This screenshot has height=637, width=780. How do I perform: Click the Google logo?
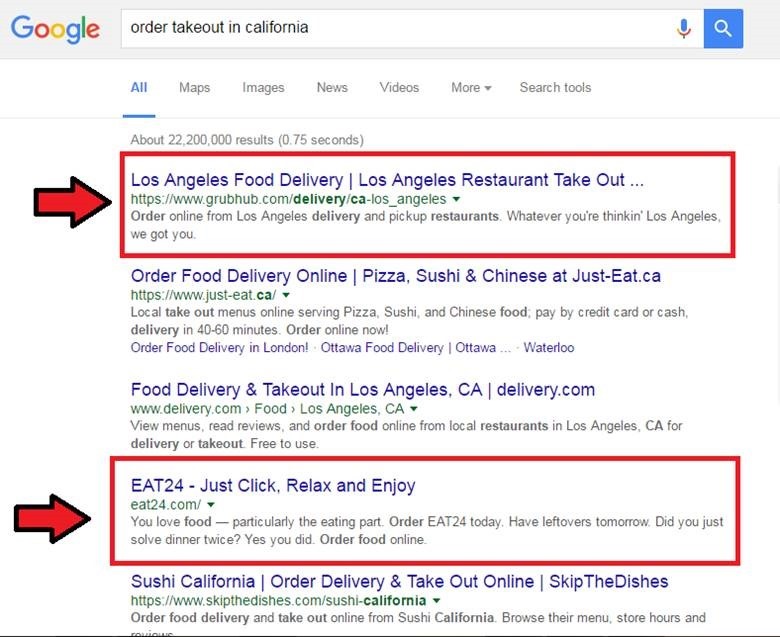point(55,28)
